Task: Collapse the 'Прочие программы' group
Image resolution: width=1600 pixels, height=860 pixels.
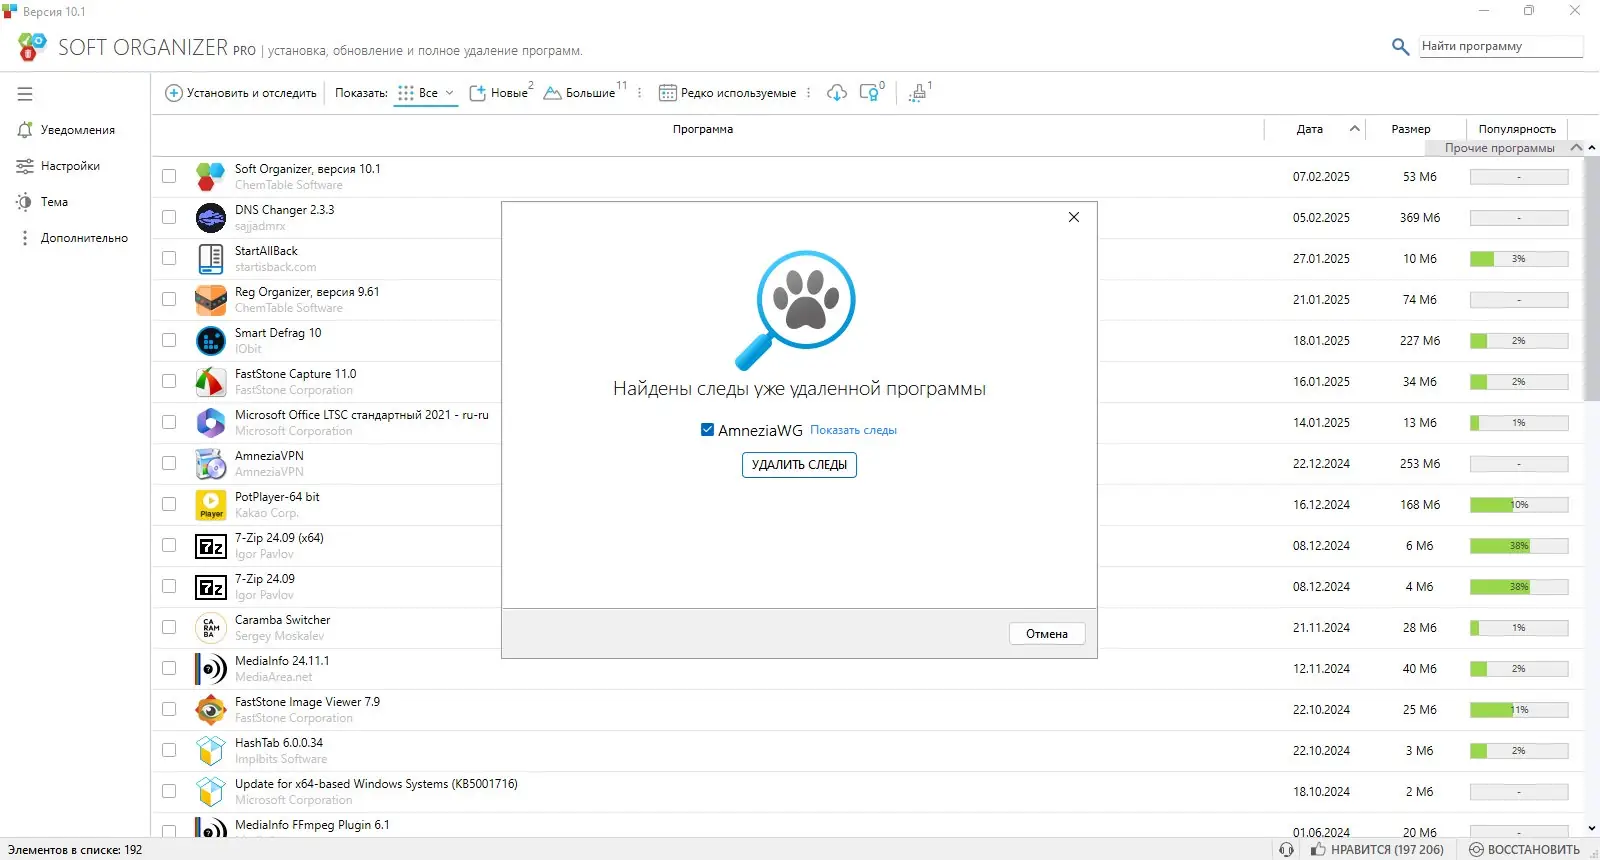Action: coord(1576,148)
